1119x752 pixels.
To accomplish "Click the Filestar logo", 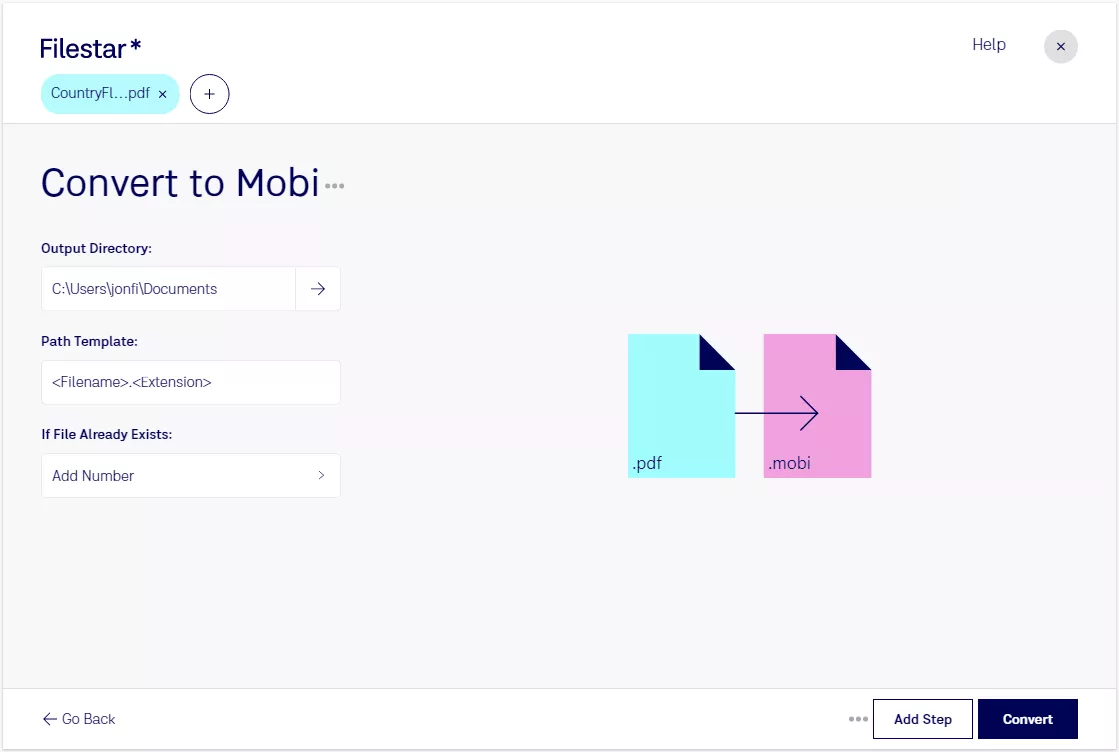I will [91, 49].
